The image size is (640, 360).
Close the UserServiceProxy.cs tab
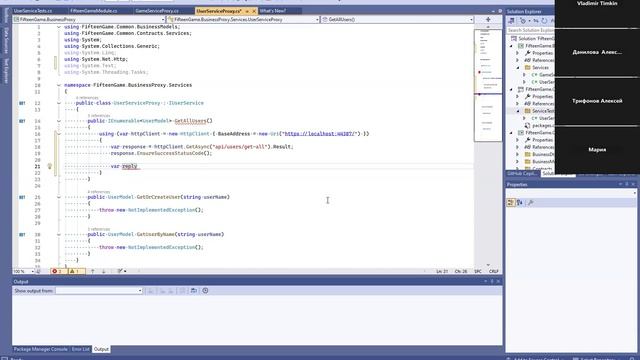pos(254,11)
